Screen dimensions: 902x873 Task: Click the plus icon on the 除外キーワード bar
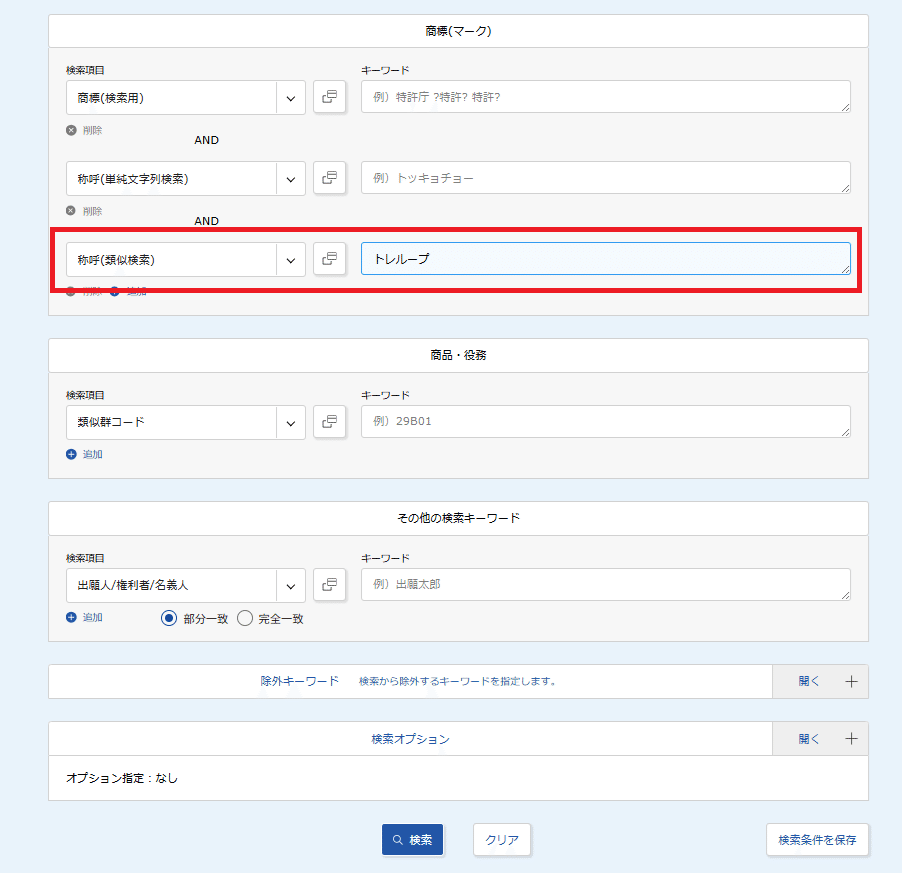(851, 681)
